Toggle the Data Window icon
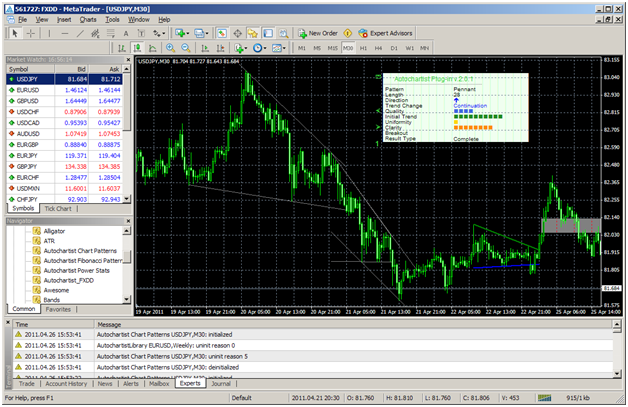Image resolution: width=628 pixels, height=407 pixels. 237,33
